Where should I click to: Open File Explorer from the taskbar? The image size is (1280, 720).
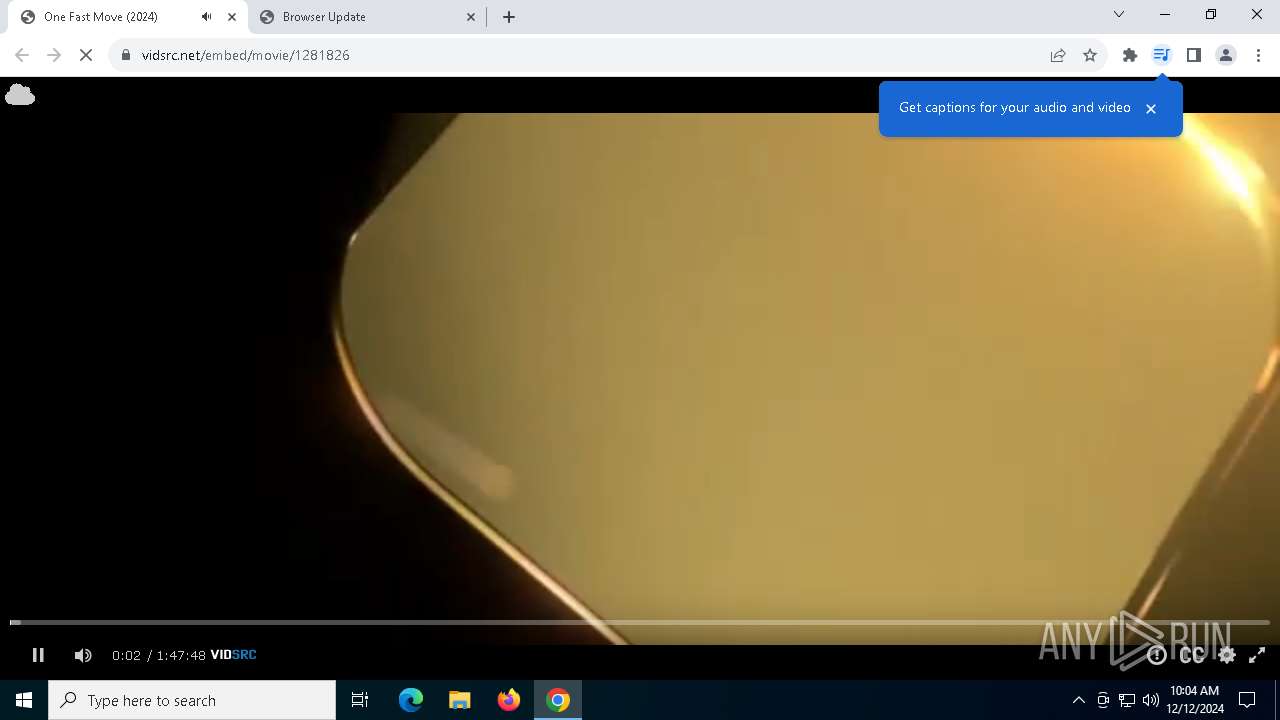tap(460, 700)
